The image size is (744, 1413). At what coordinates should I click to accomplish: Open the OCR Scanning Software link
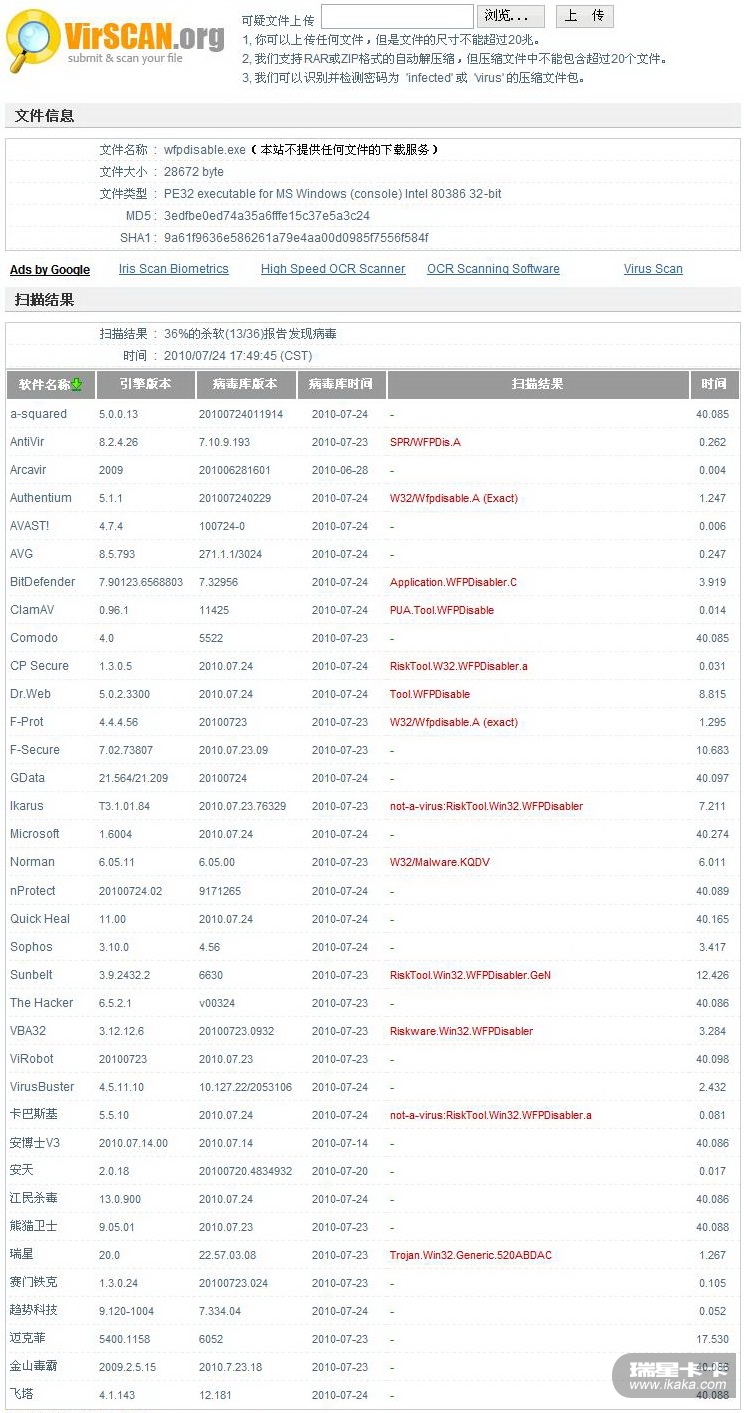pos(493,269)
